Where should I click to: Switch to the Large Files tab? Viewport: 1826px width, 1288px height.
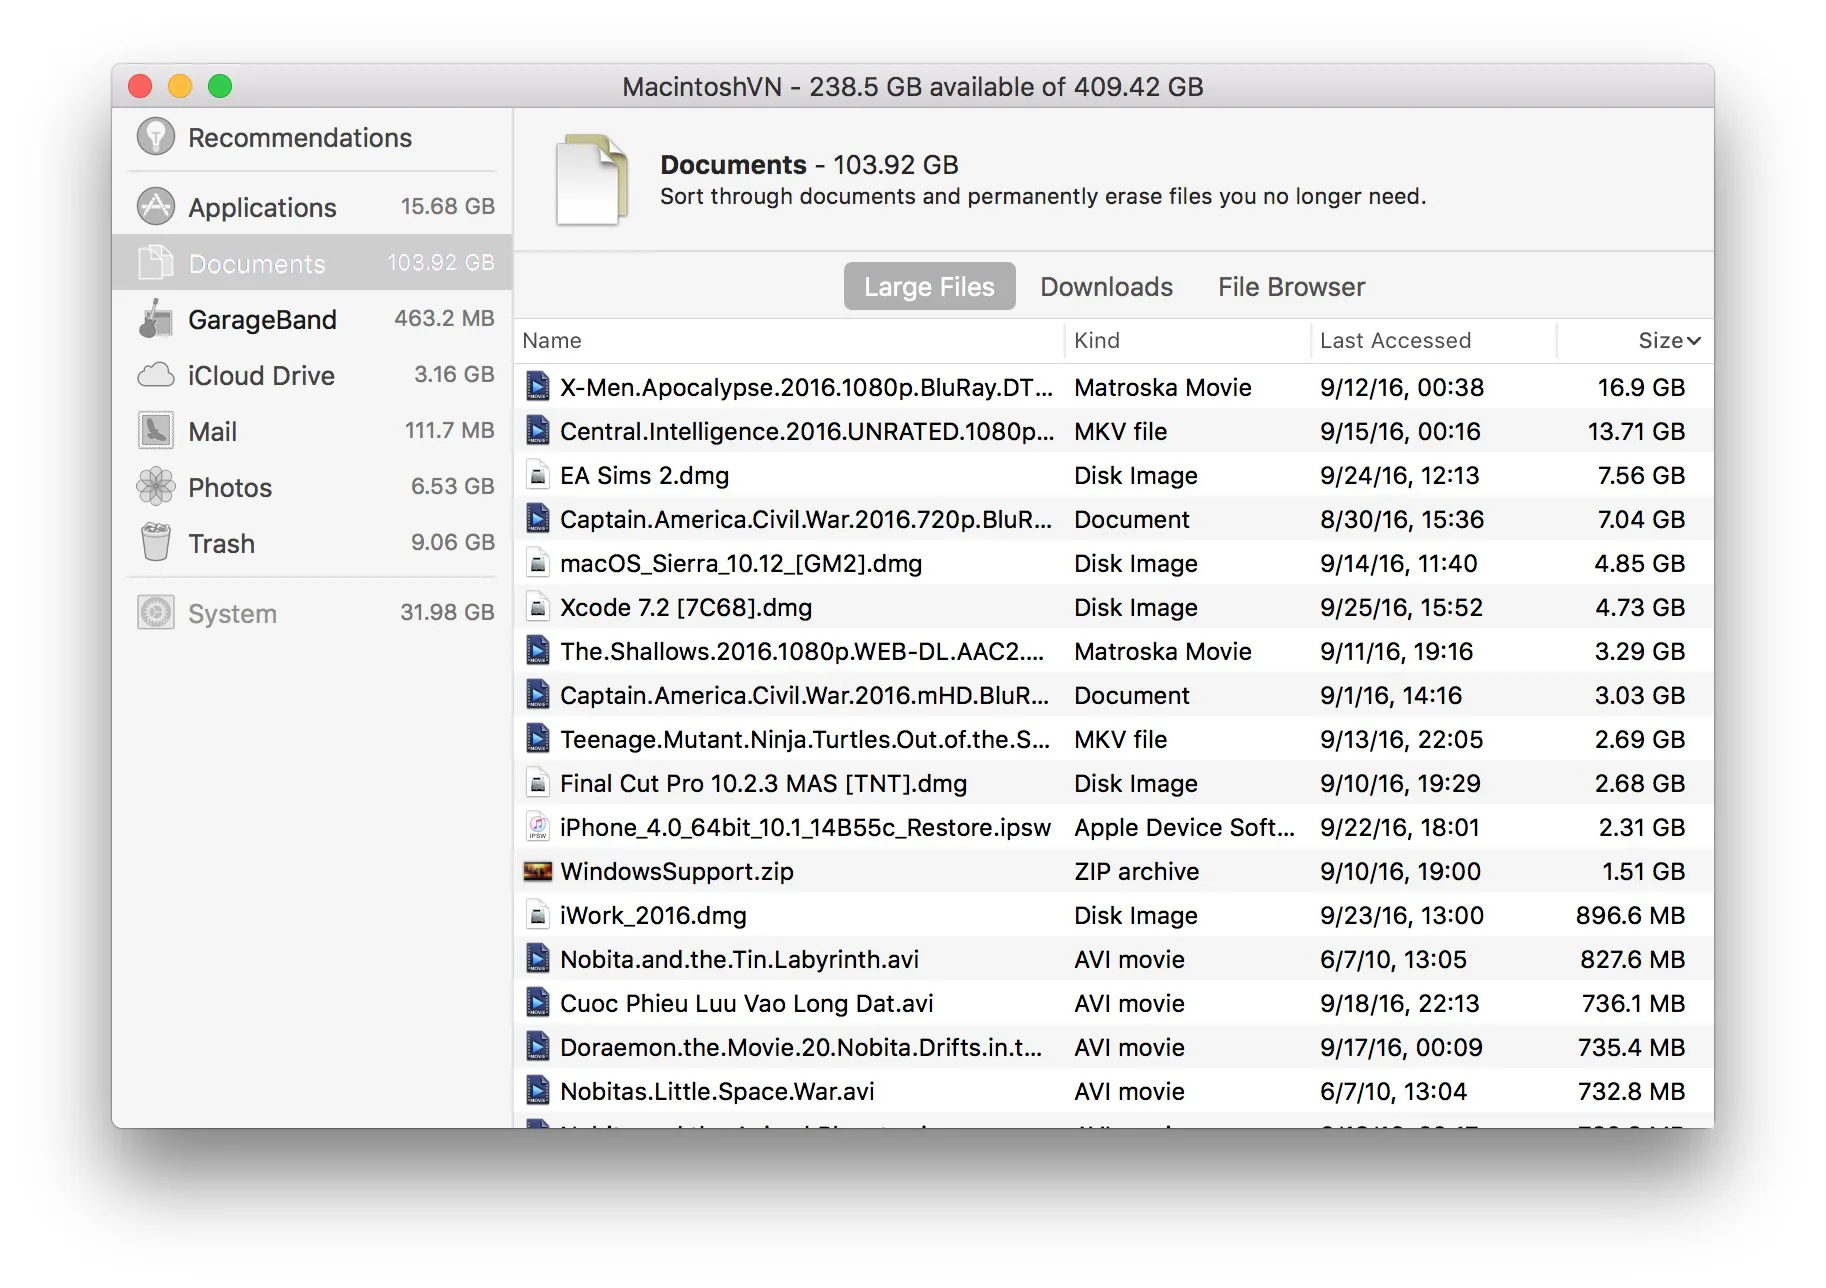pyautogui.click(x=929, y=287)
